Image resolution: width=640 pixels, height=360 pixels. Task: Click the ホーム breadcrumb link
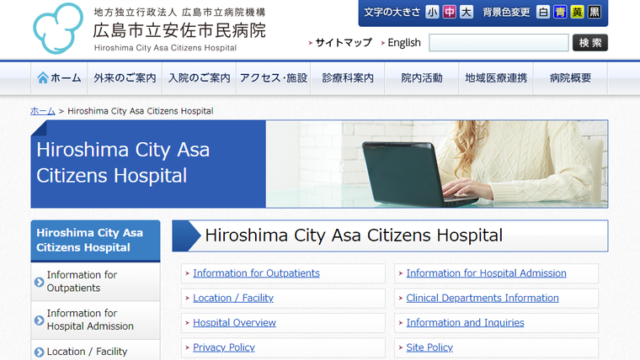43,111
